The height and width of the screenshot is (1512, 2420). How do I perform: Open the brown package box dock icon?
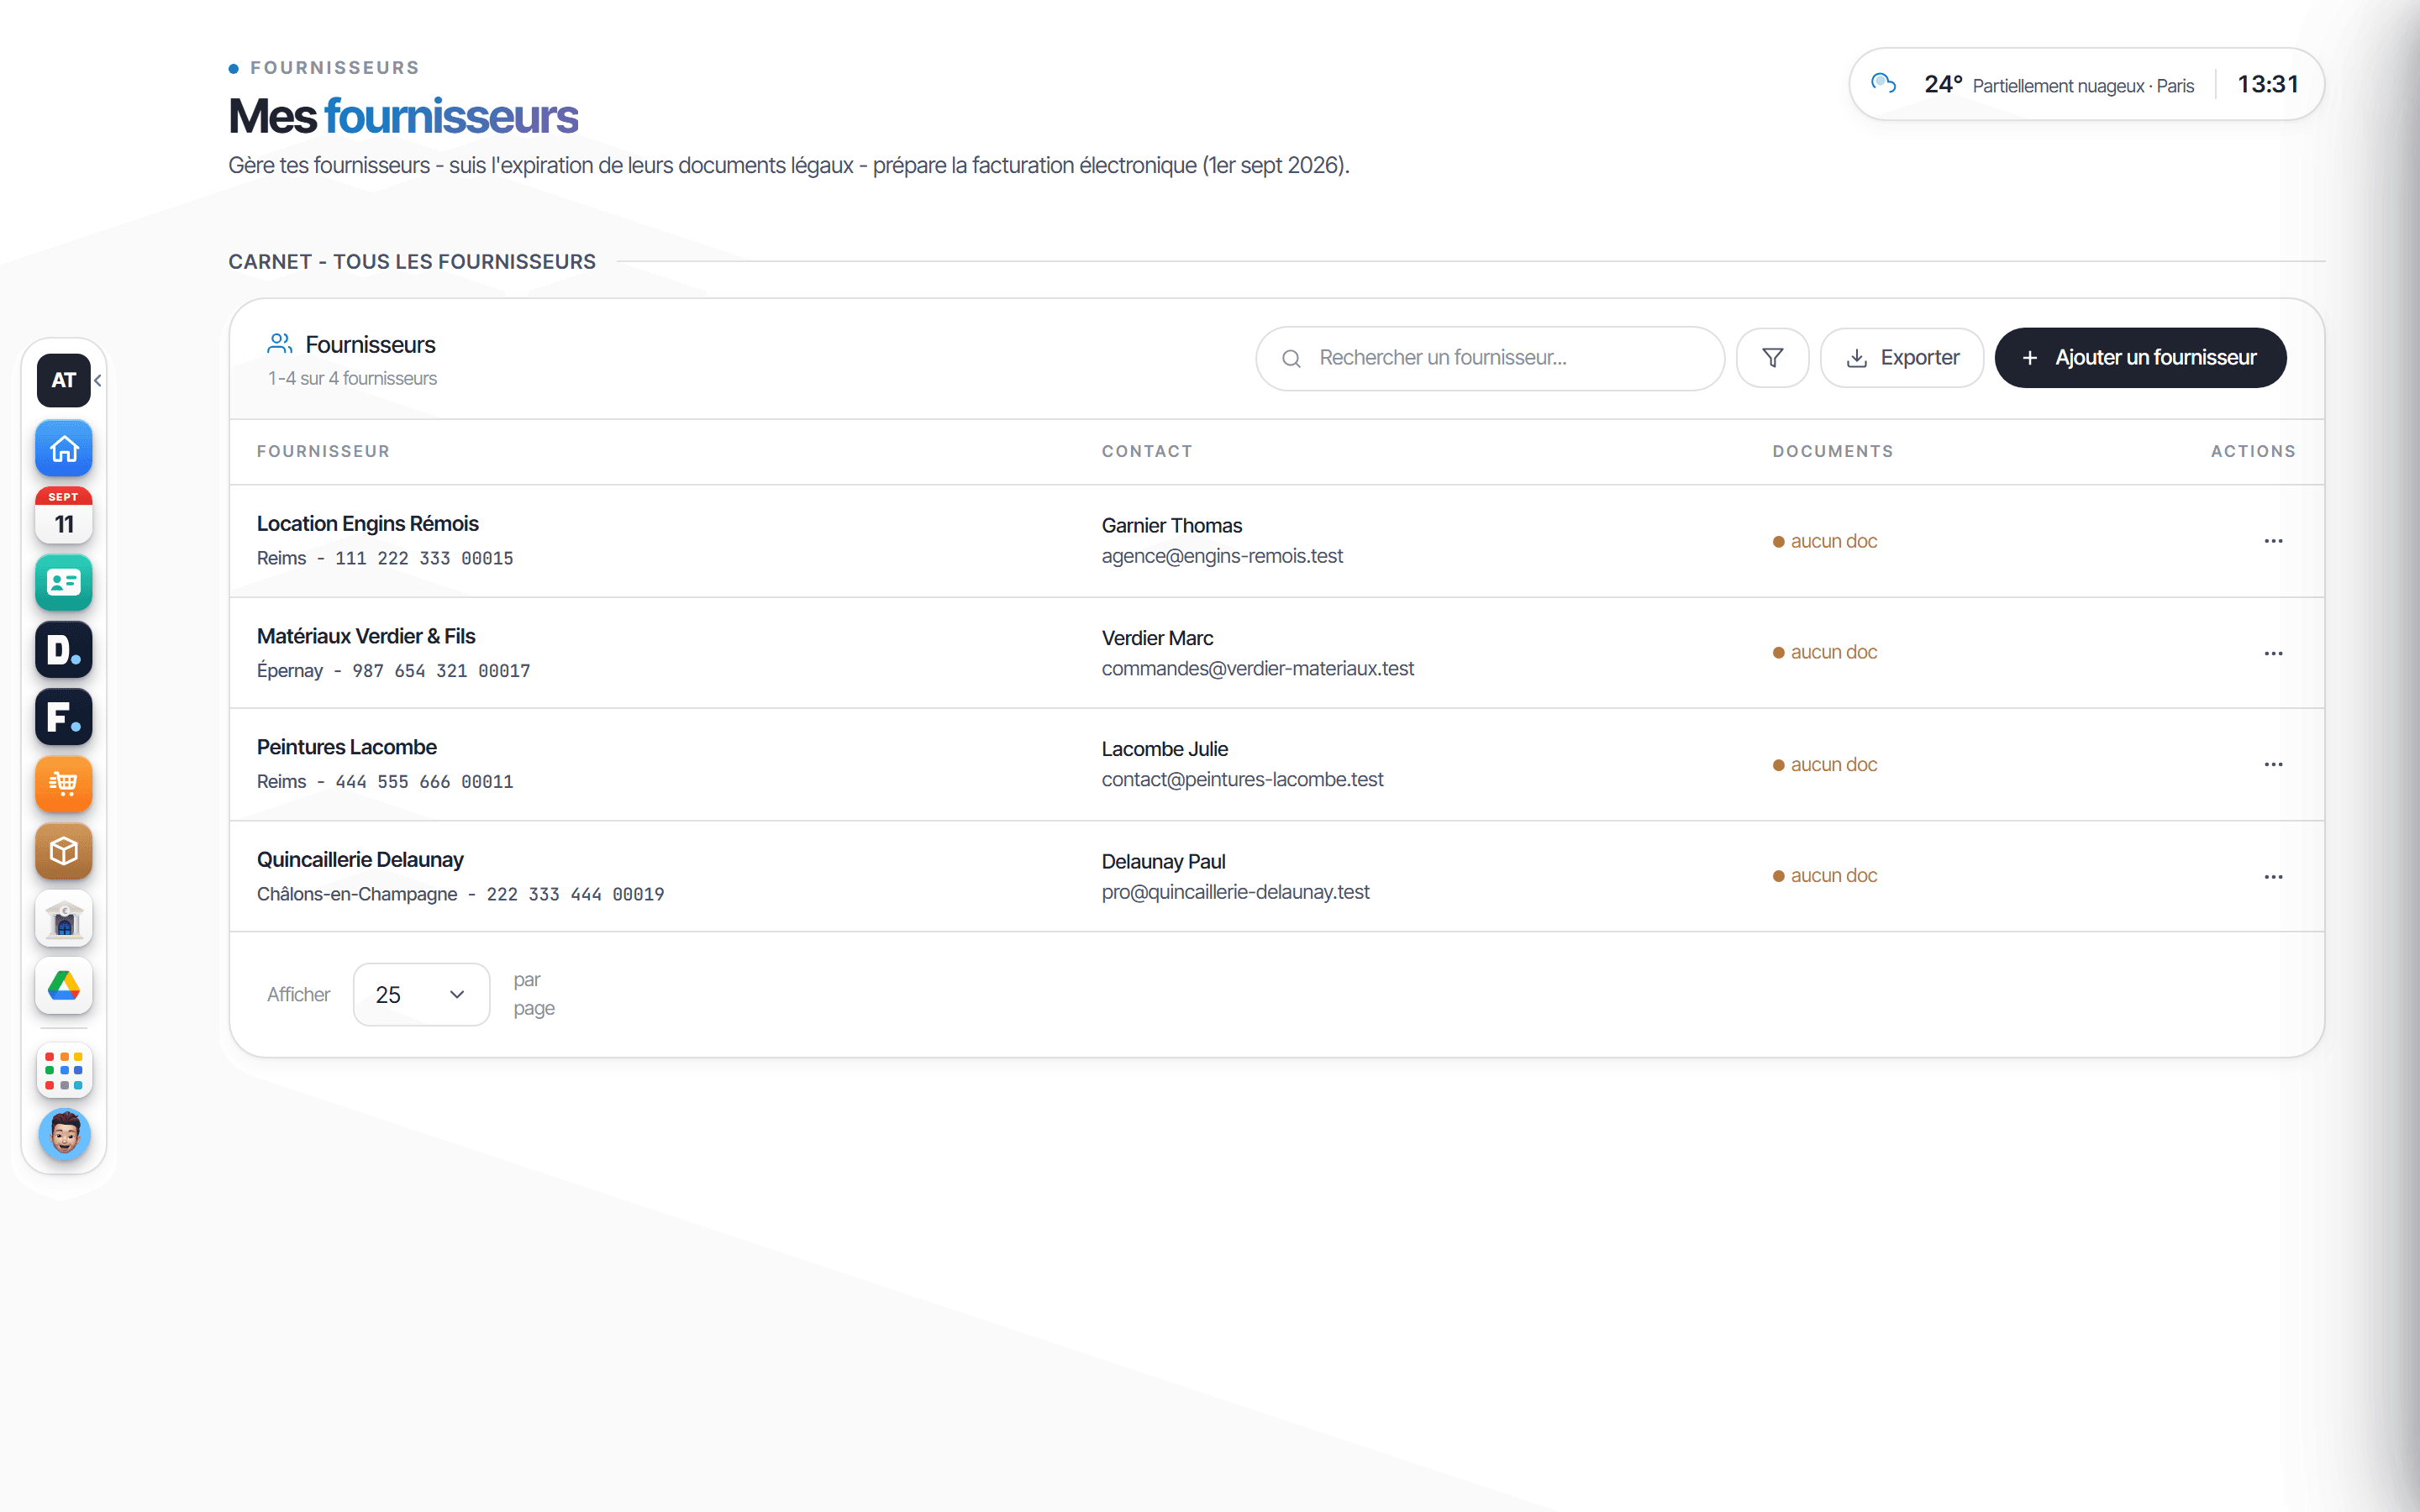tap(64, 851)
